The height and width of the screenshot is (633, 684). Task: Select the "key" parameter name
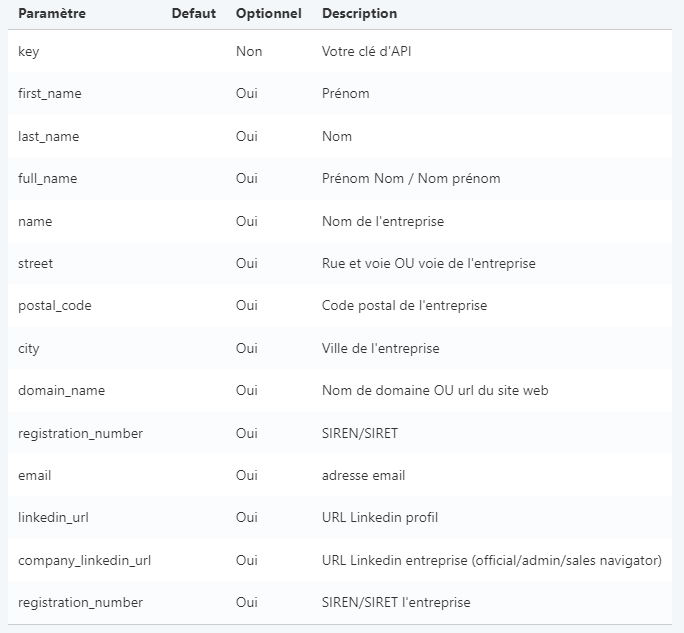tap(29, 51)
